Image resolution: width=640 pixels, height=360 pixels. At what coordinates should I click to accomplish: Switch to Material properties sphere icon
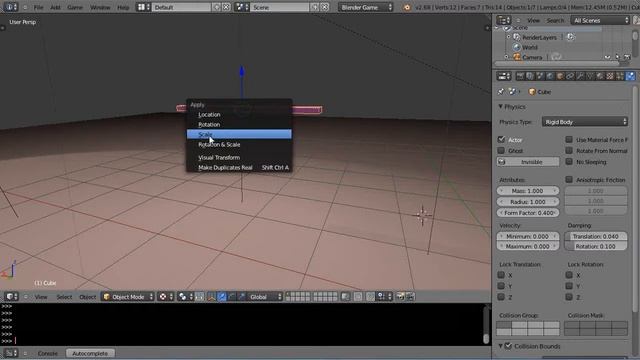pos(600,76)
